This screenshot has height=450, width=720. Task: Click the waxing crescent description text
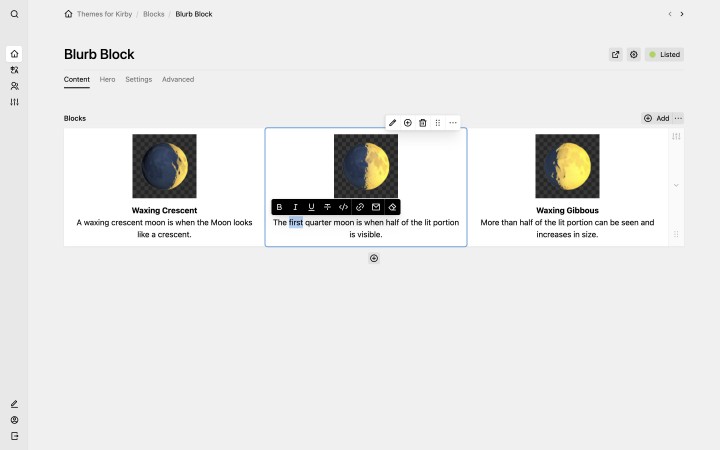tap(164, 228)
